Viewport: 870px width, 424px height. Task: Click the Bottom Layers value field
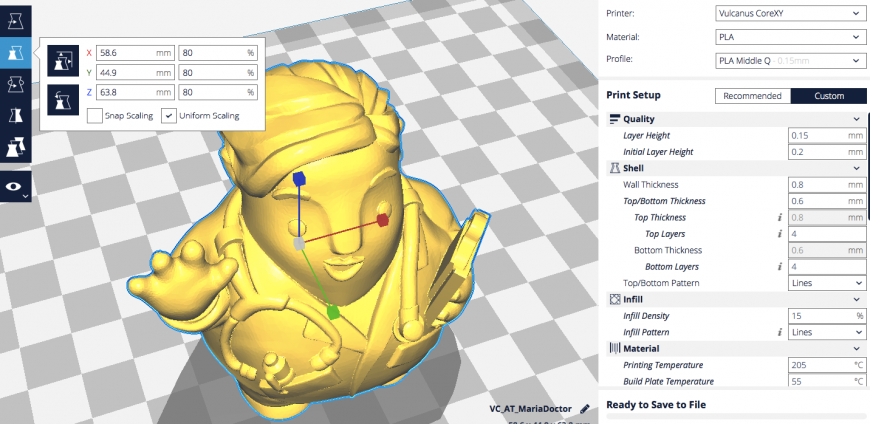coord(827,267)
